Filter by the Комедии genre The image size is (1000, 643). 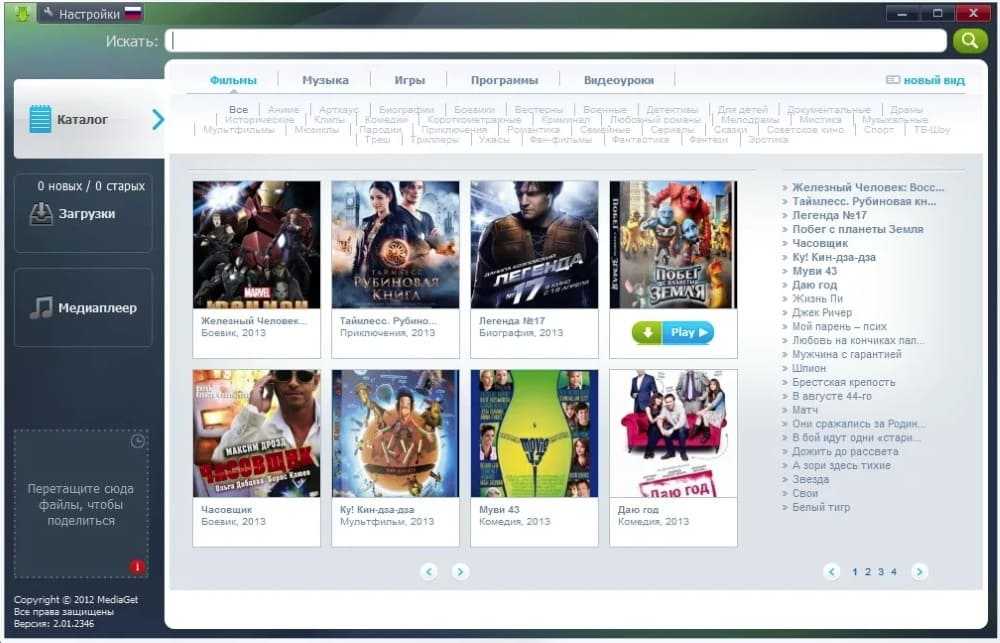(385, 120)
